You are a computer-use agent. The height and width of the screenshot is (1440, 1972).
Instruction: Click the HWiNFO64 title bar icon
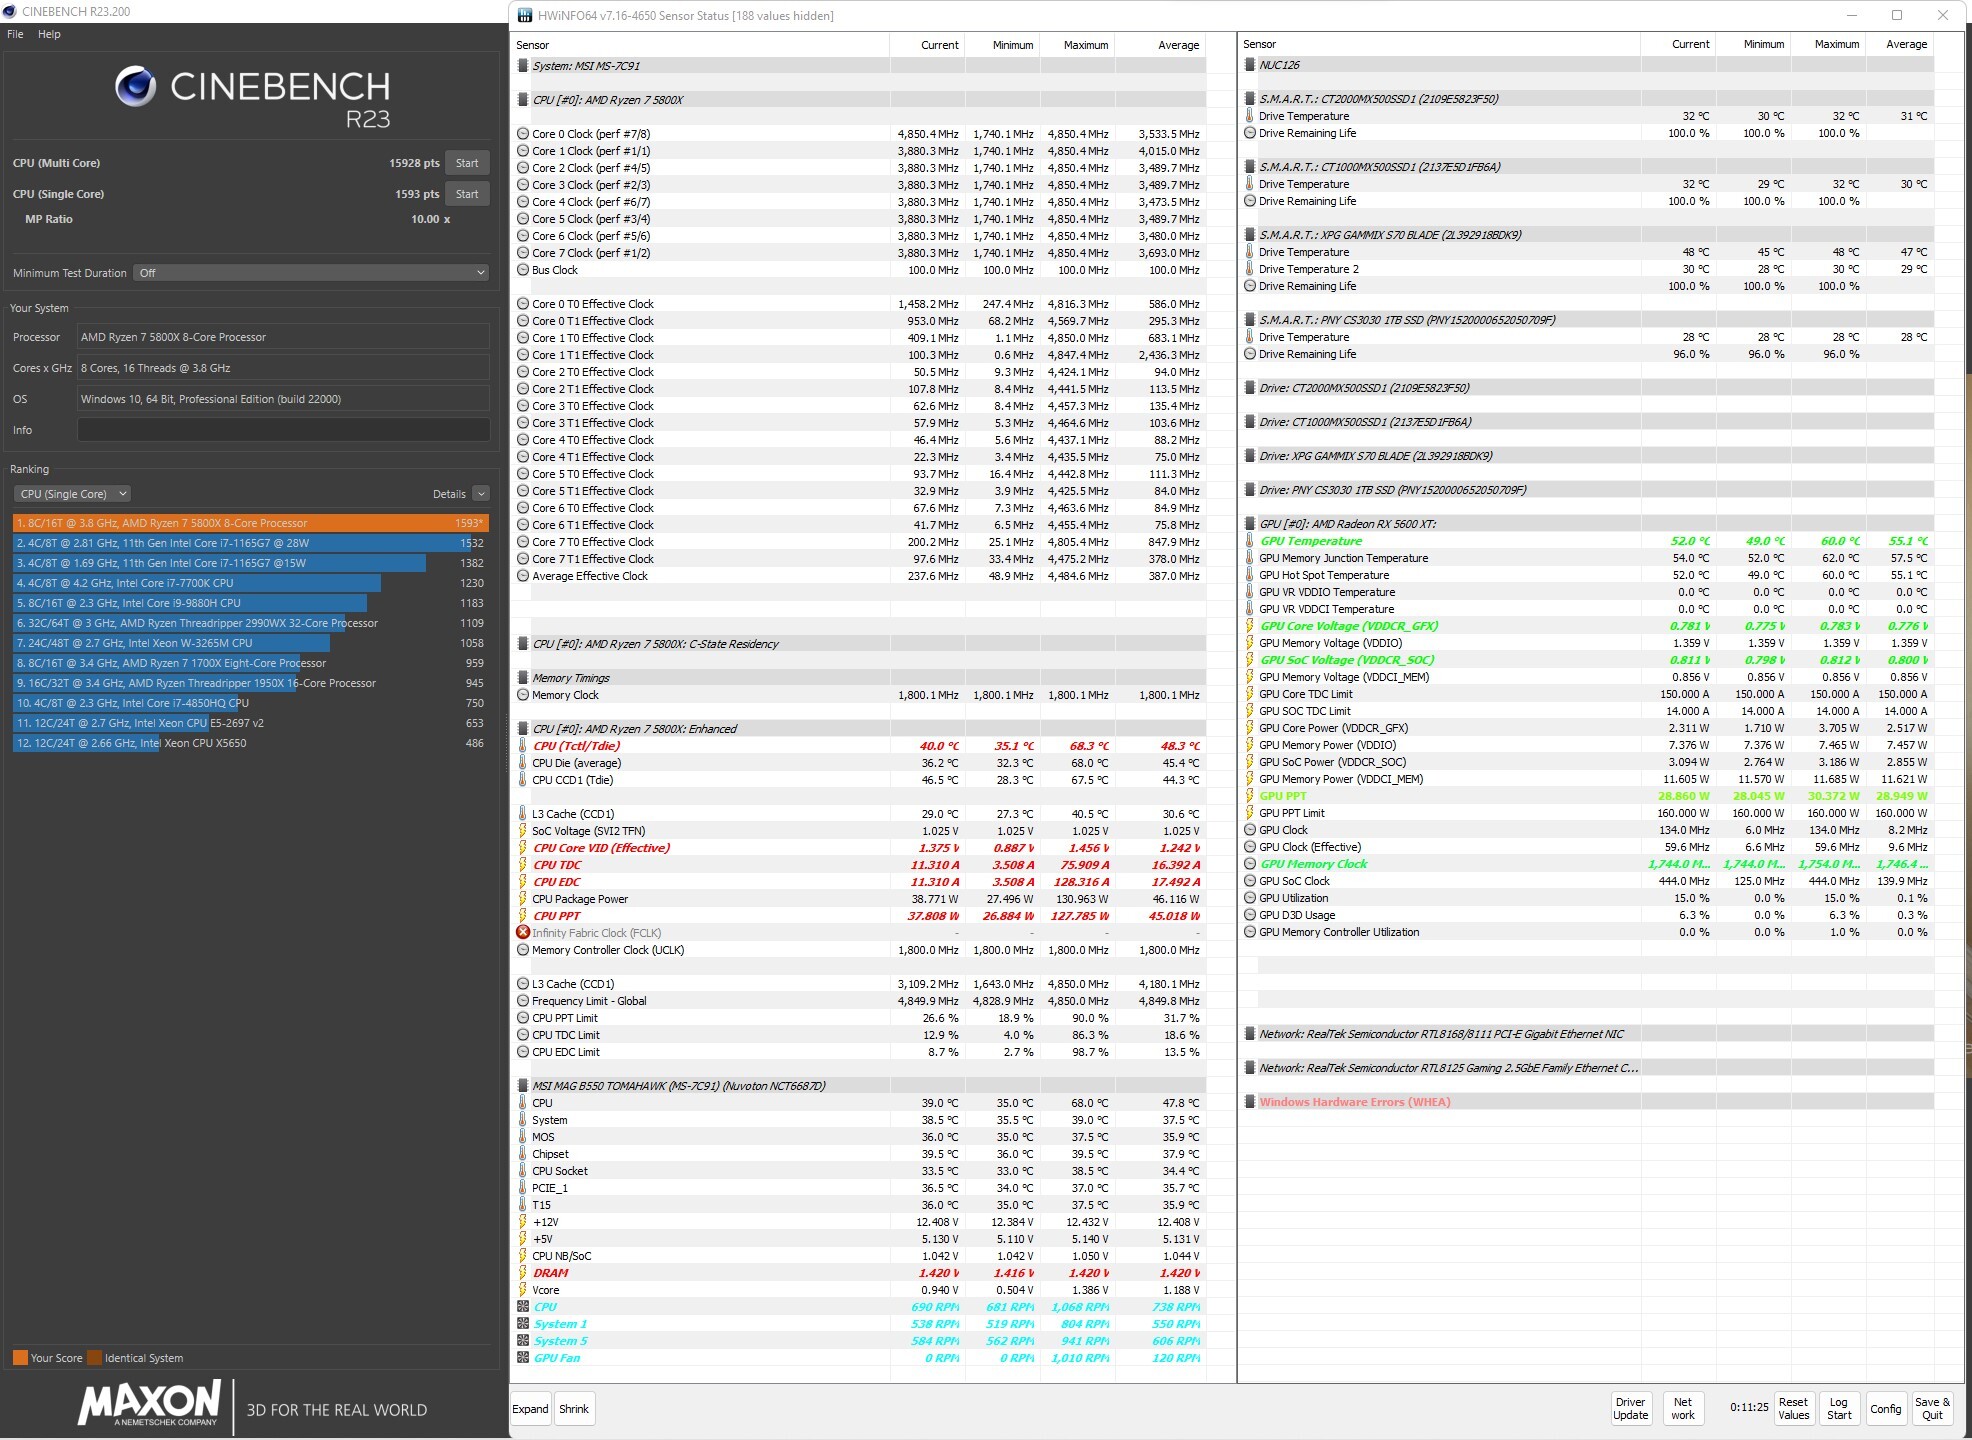coord(526,15)
